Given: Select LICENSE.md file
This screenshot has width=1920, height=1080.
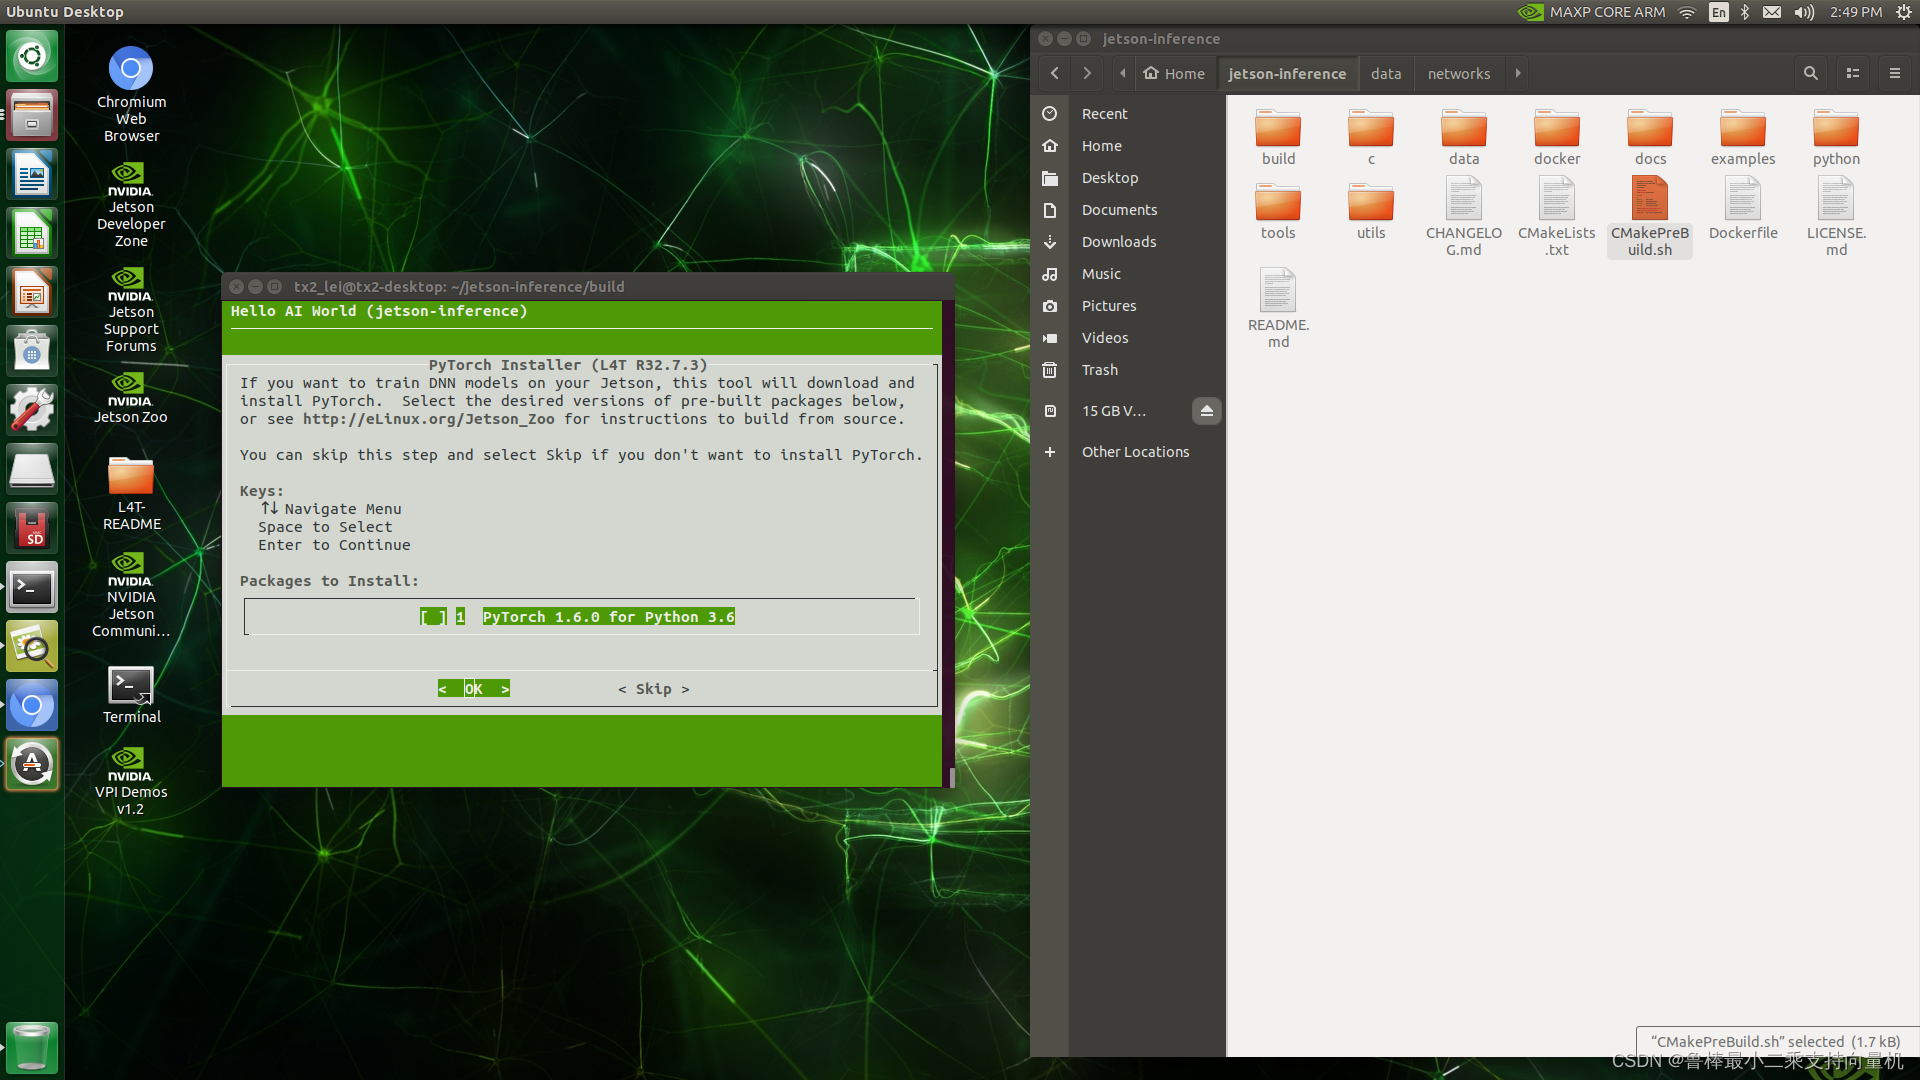Looking at the screenshot, I should click(1836, 217).
